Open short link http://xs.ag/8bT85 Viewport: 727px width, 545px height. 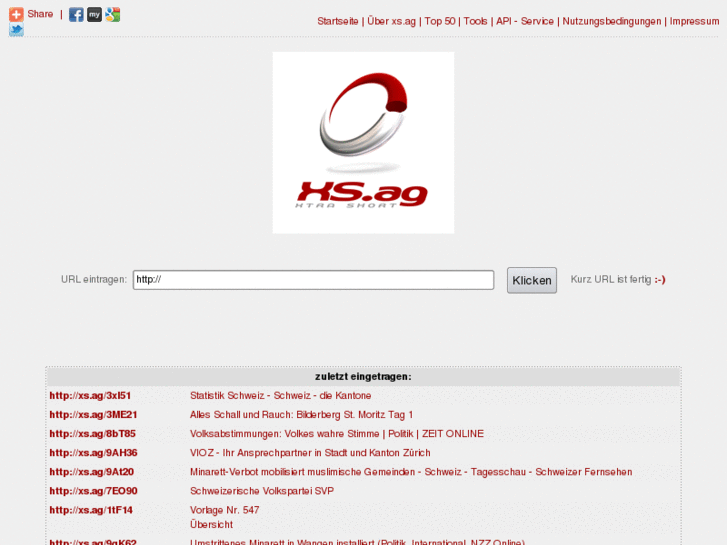(x=92, y=434)
